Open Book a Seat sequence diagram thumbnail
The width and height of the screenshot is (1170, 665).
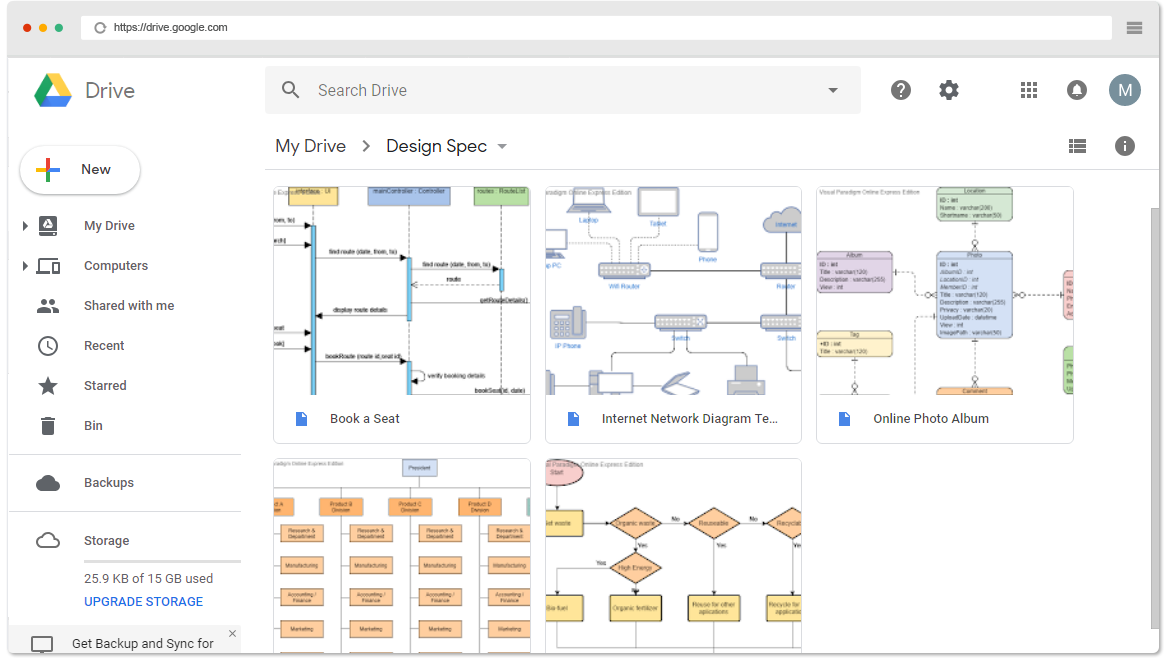(402, 291)
